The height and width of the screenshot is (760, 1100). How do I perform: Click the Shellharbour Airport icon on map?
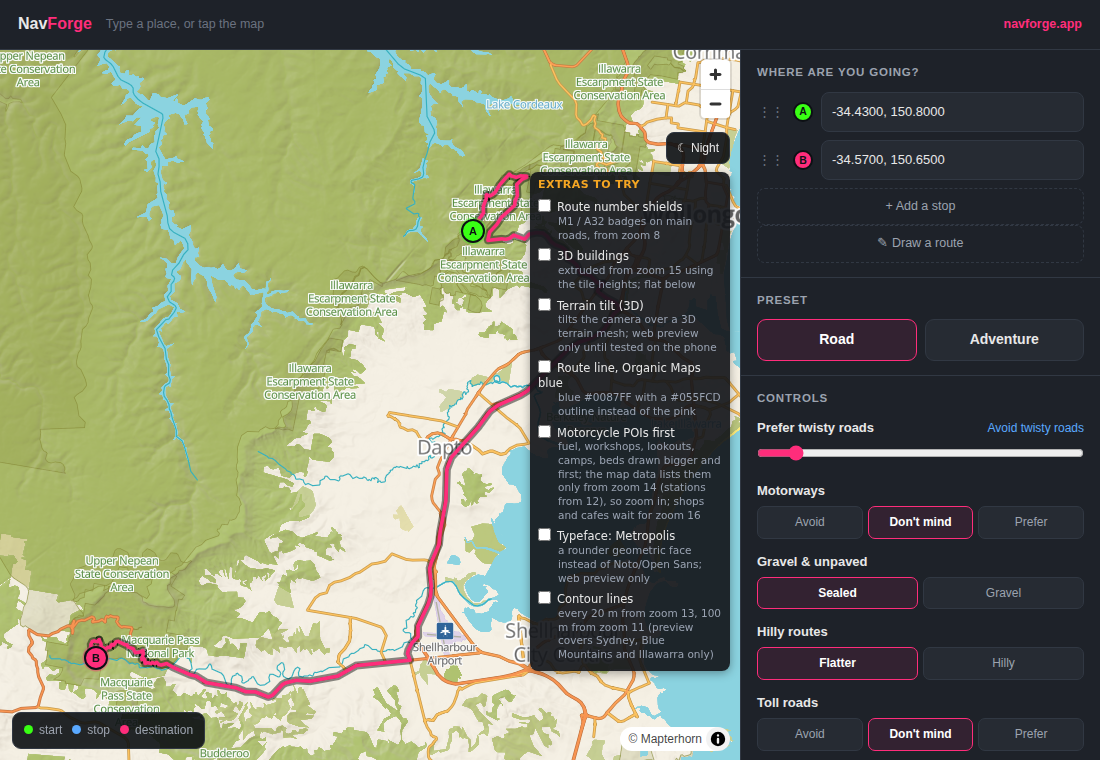[444, 630]
